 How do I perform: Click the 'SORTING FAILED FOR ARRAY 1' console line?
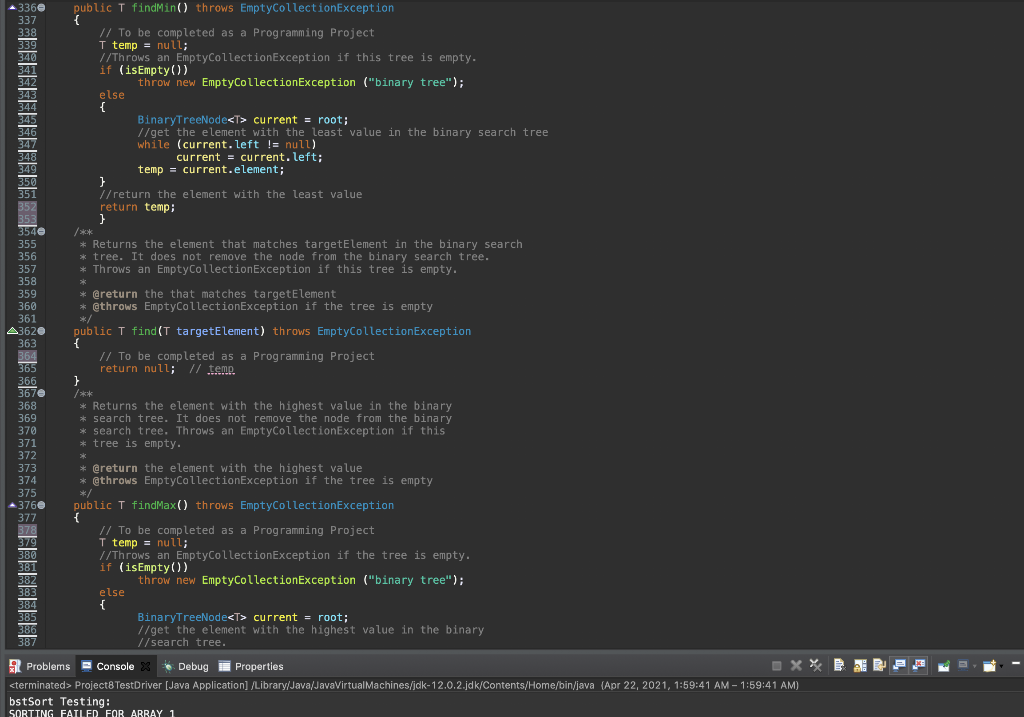point(91,713)
